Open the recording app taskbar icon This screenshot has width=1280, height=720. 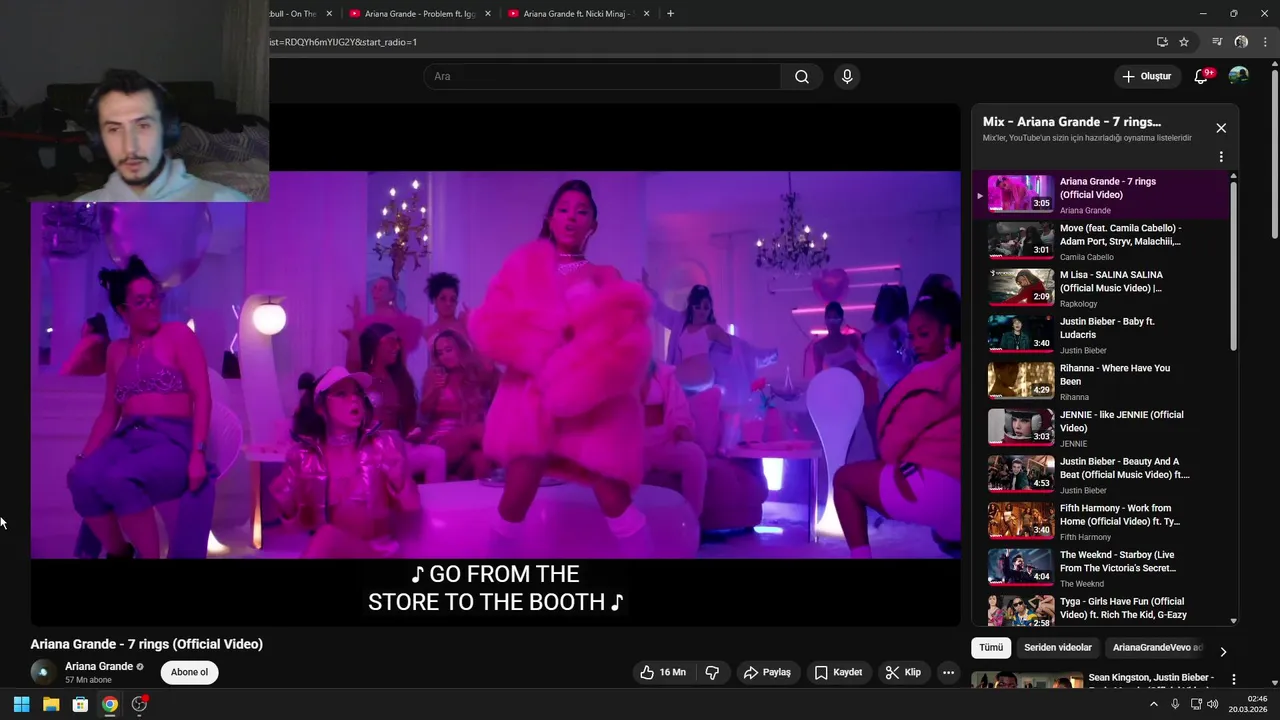140,704
